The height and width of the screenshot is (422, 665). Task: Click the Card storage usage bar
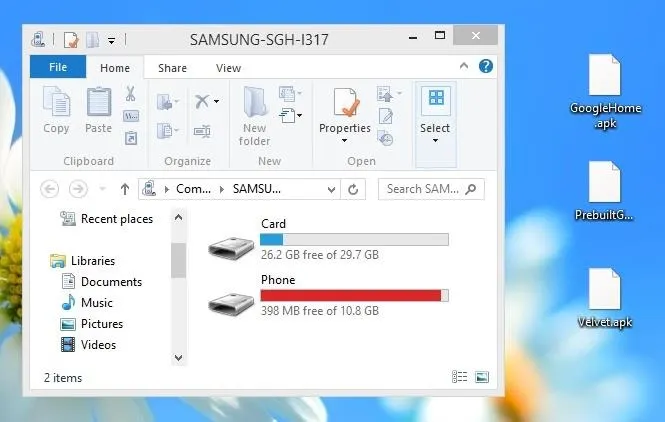(x=354, y=240)
